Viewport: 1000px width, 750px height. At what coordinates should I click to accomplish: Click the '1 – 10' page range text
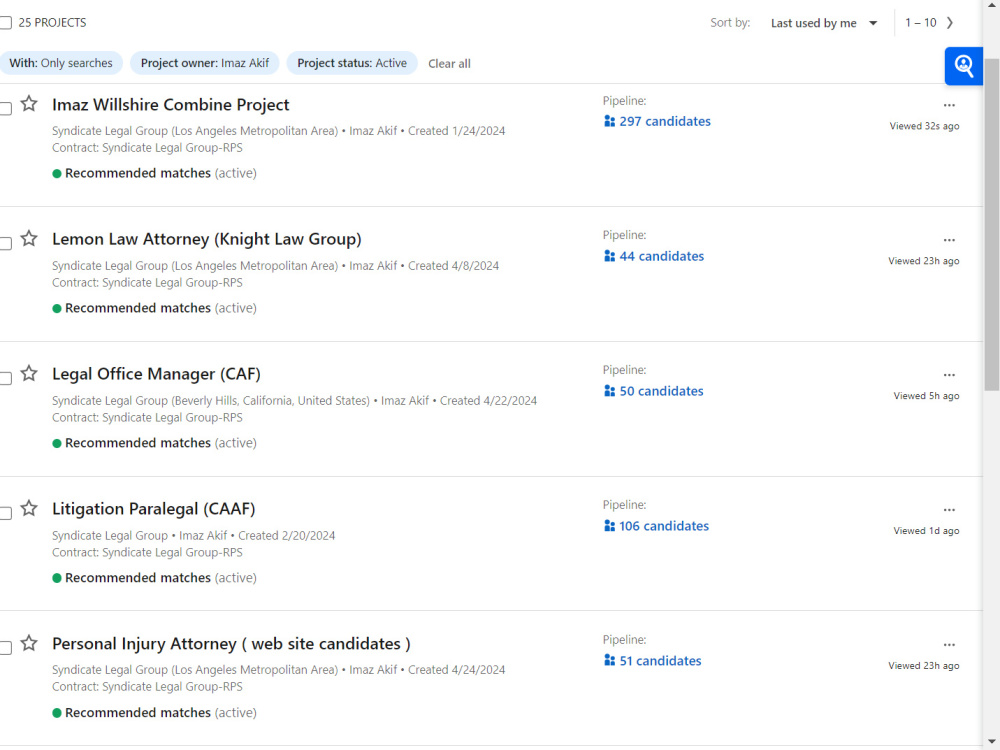[920, 23]
